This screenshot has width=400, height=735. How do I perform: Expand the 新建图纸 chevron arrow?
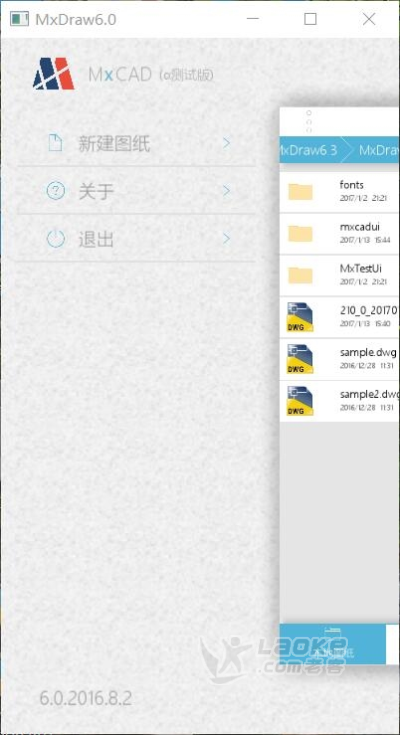pyautogui.click(x=226, y=142)
